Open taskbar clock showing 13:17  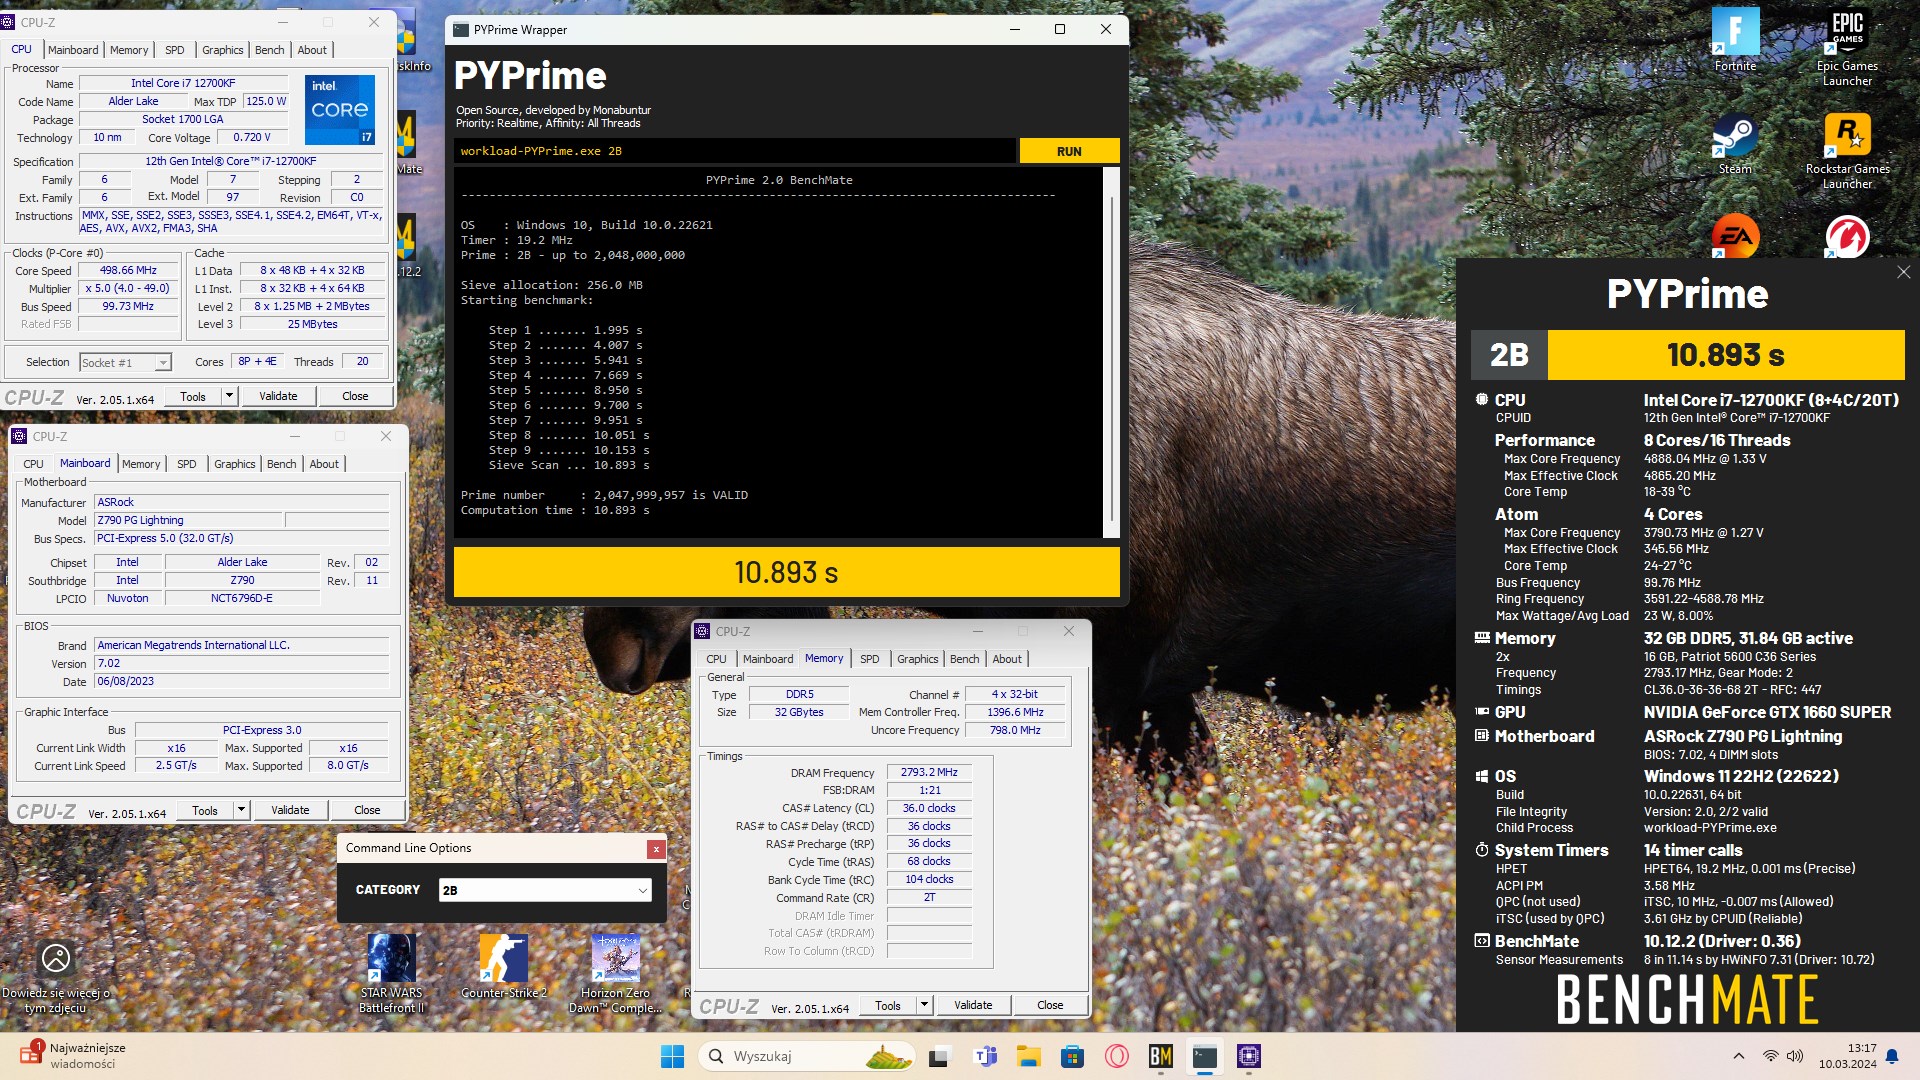[1847, 1056]
